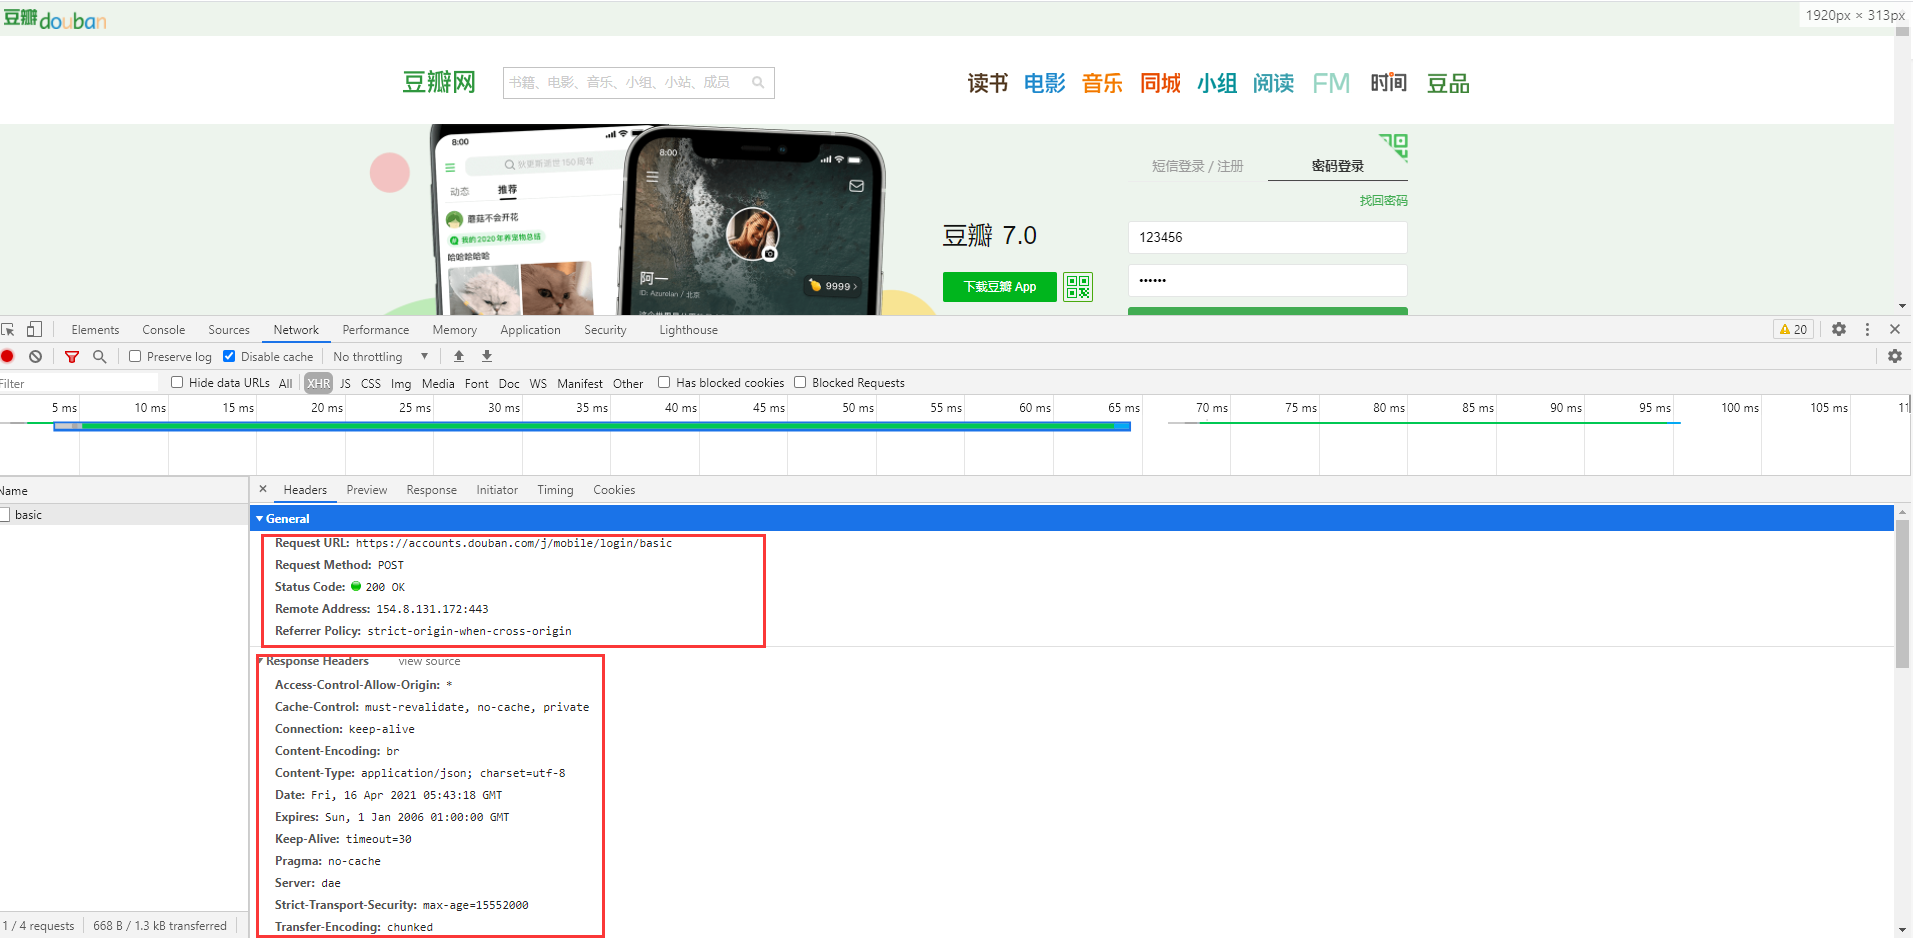Go to the Memory tab
The height and width of the screenshot is (938, 1913).
point(454,330)
